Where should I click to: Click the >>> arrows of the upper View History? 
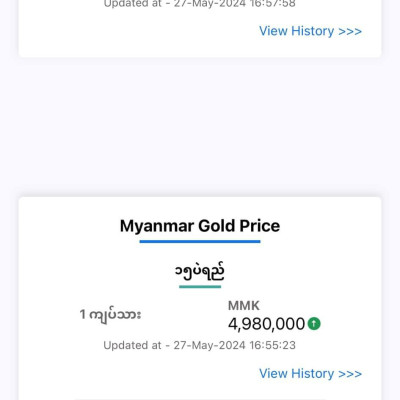click(350, 31)
